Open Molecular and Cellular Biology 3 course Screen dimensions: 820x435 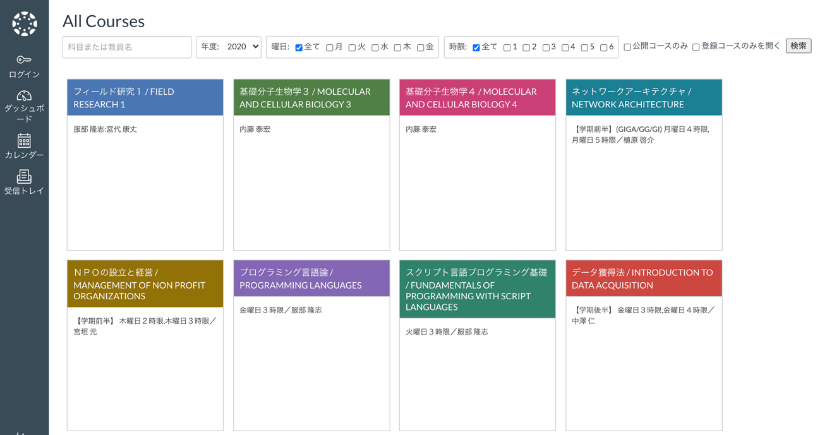[310, 97]
